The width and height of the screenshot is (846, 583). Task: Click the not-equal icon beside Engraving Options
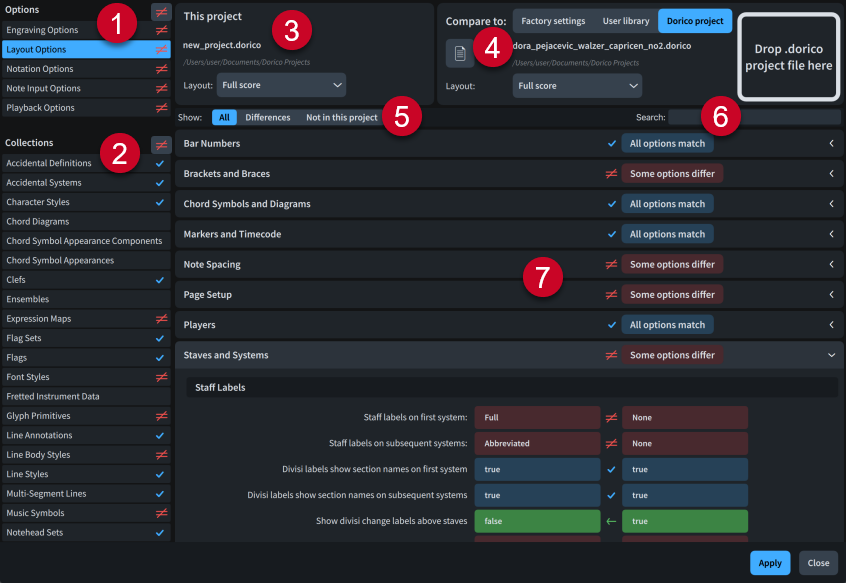(160, 31)
